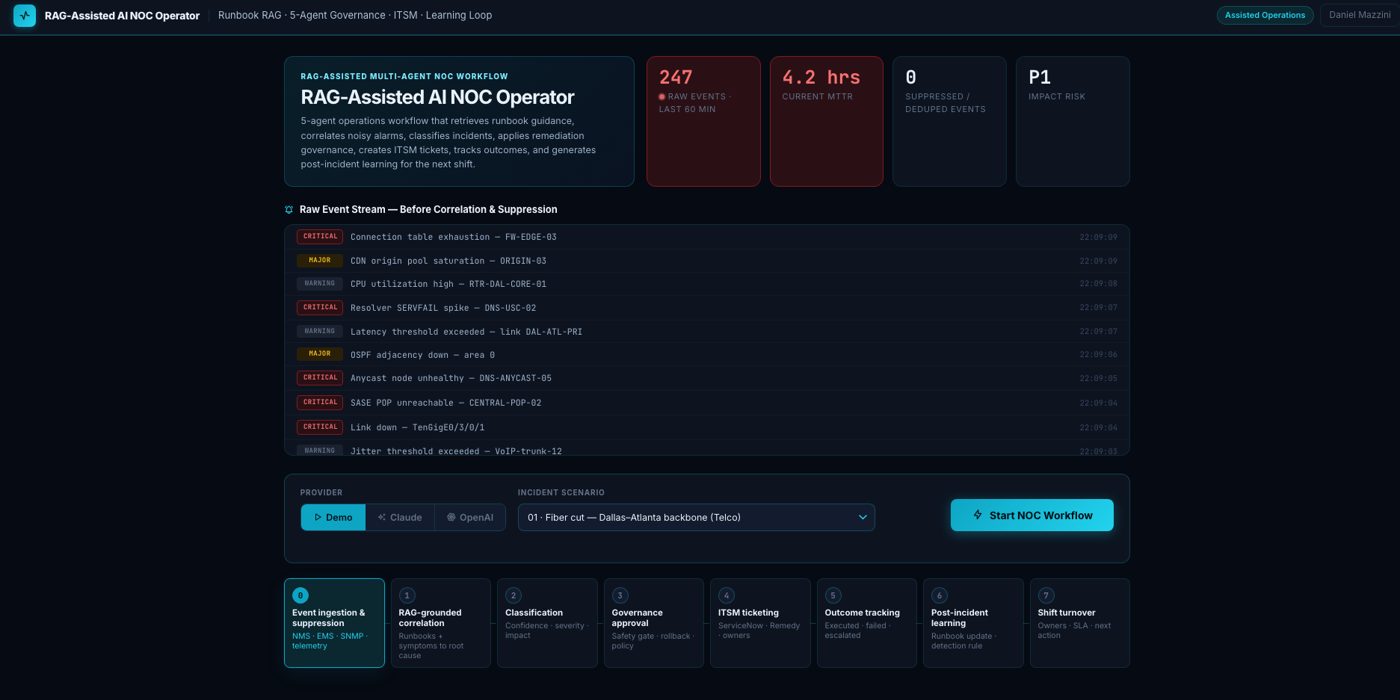The width and height of the screenshot is (1400, 700).
Task: Click the 247 Raw Events stat card
Action: pyautogui.click(x=702, y=121)
